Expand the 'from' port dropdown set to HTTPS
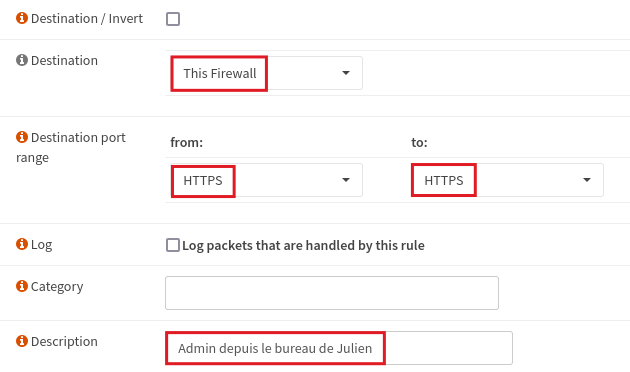Screen dimensions: 630x372 [266, 180]
